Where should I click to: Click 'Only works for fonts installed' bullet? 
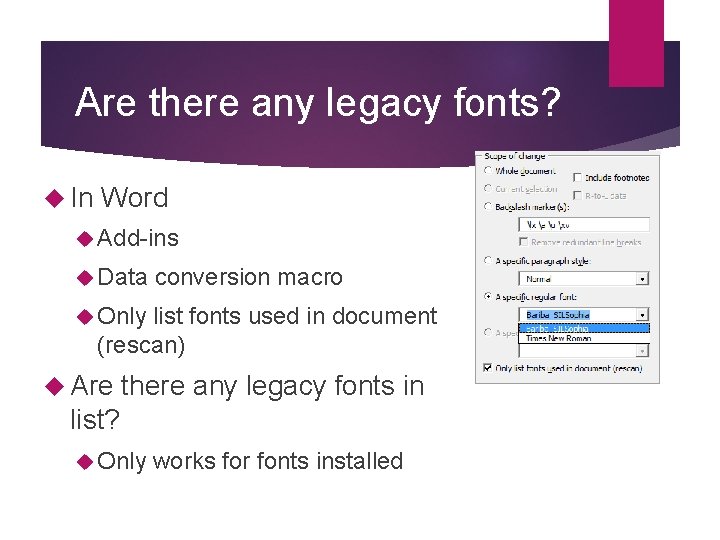click(250, 461)
